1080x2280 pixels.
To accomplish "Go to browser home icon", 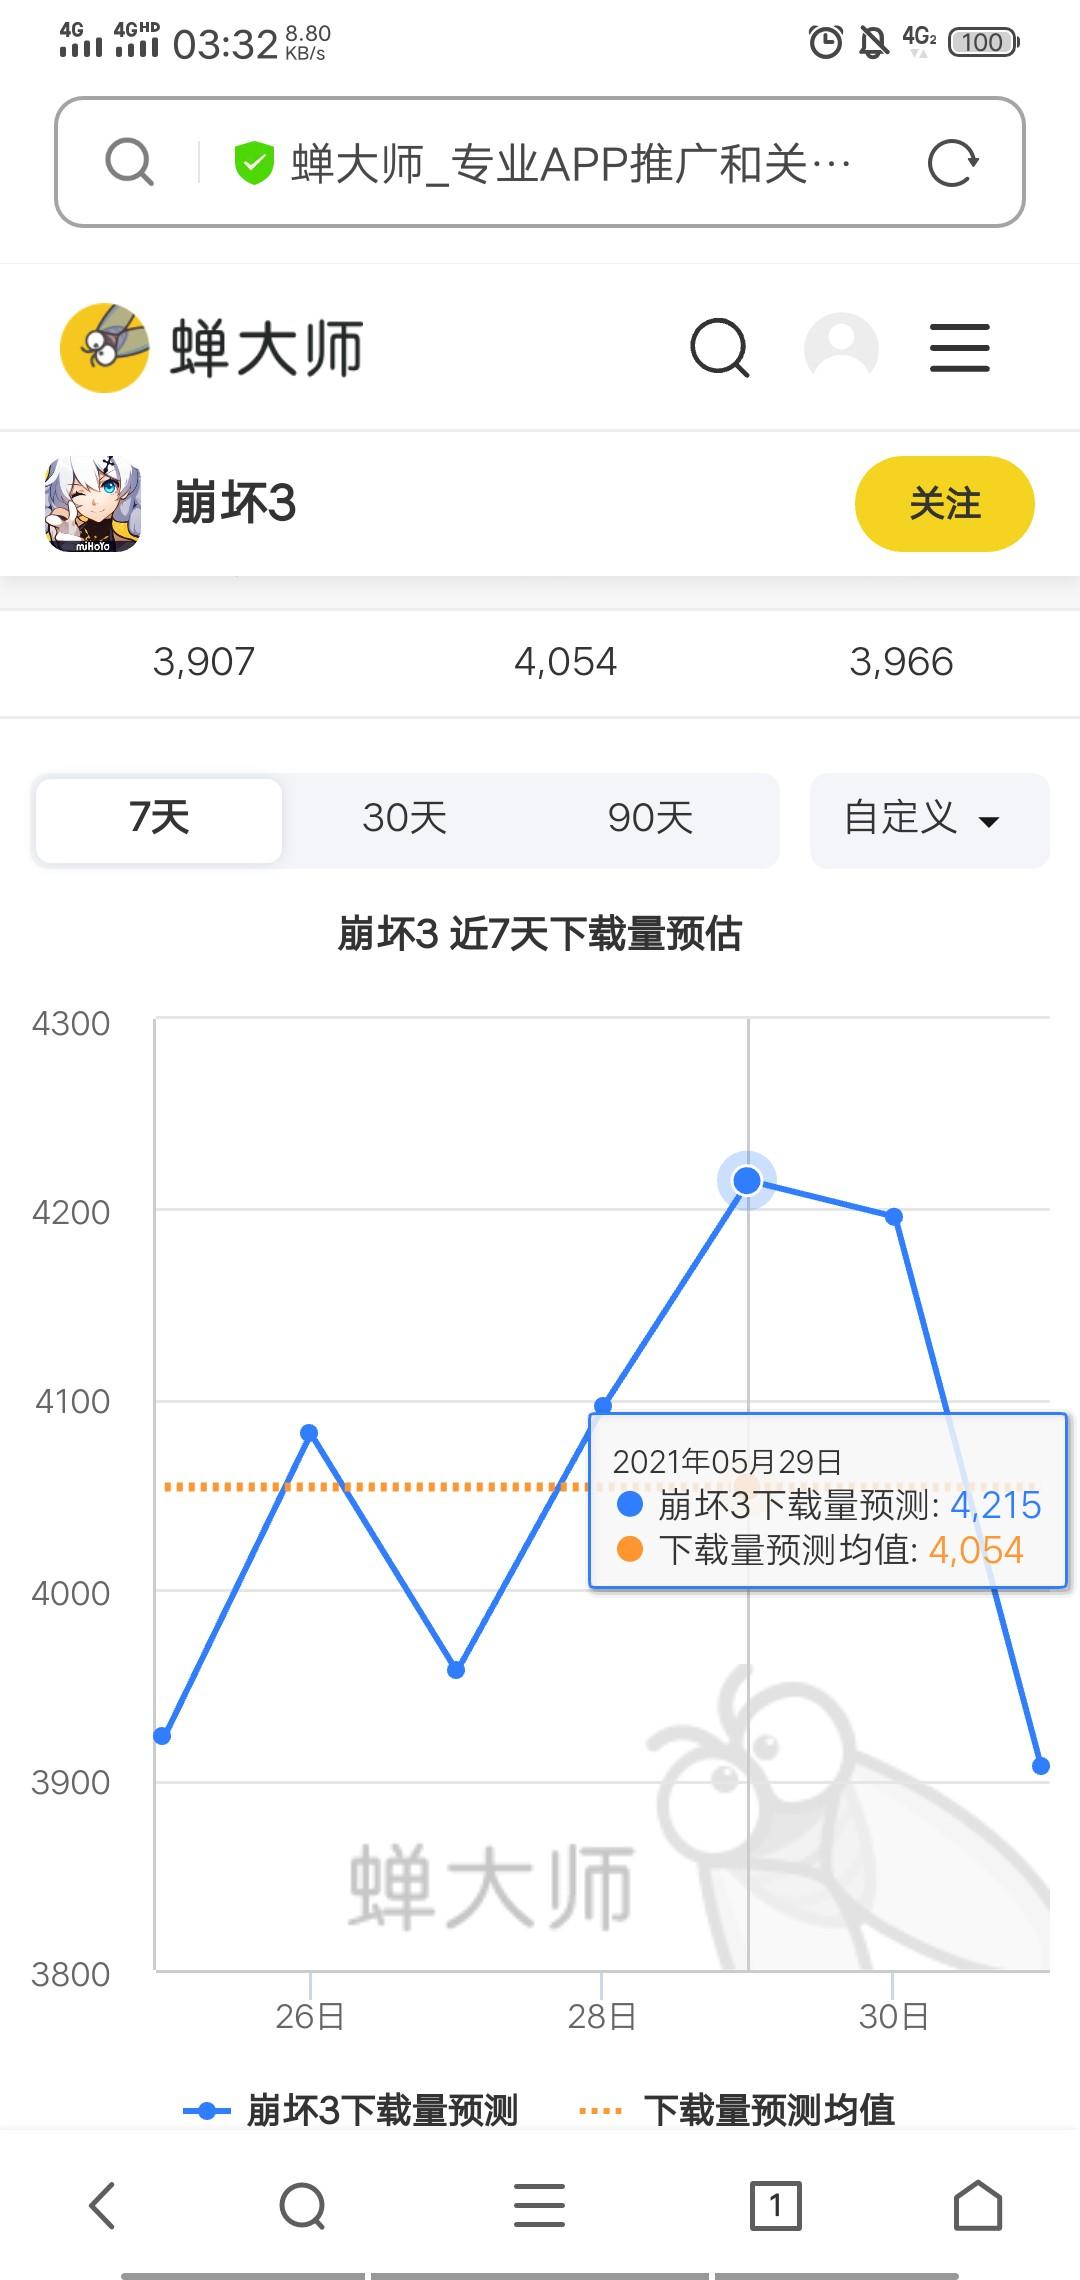I will [977, 2206].
